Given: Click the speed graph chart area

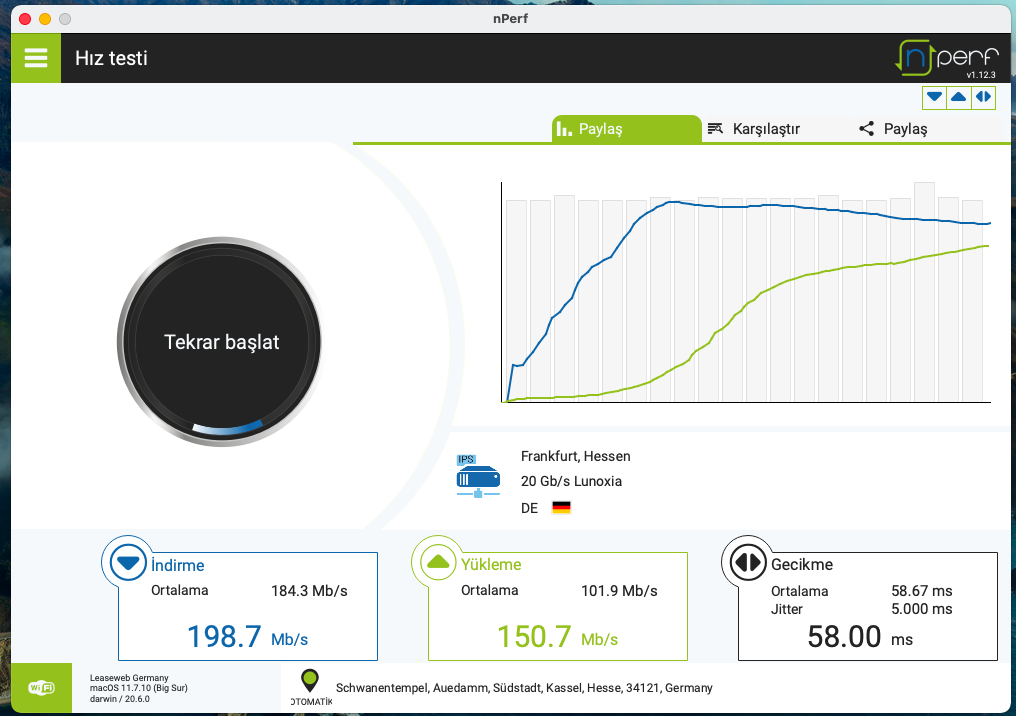Looking at the screenshot, I should (x=746, y=292).
